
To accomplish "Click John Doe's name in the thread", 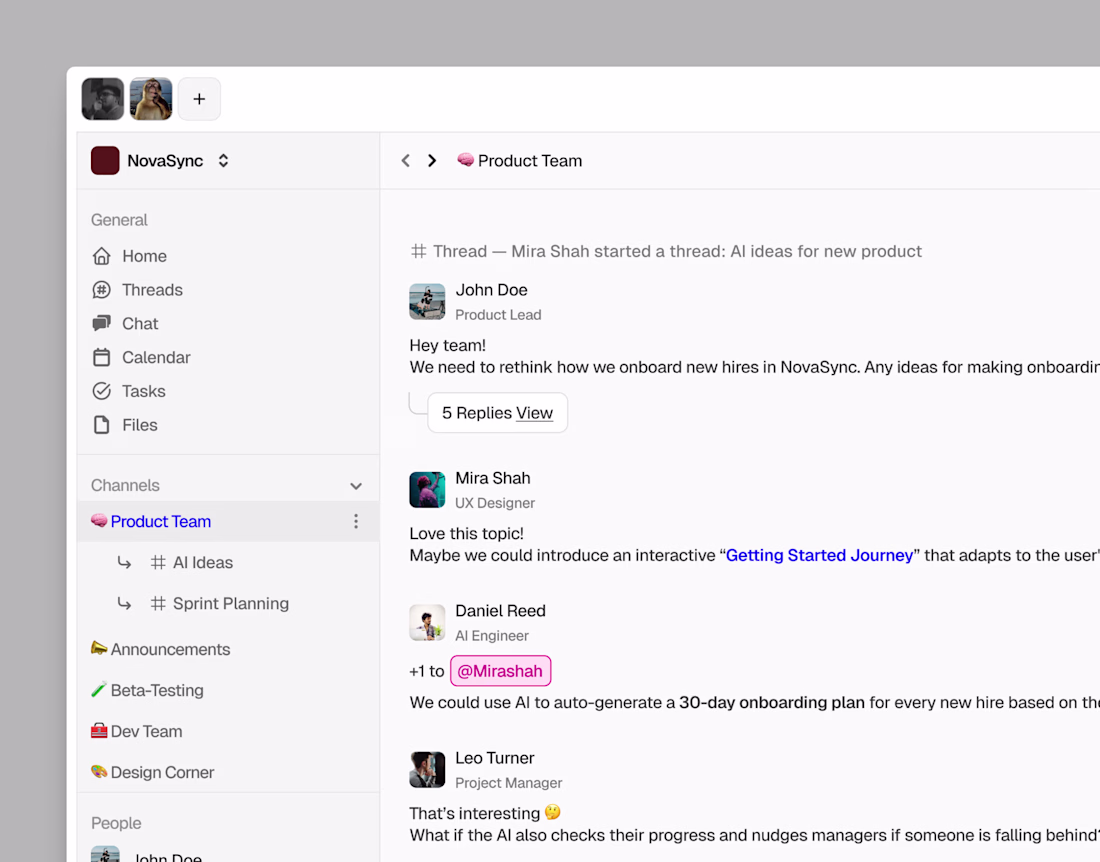I will [491, 290].
